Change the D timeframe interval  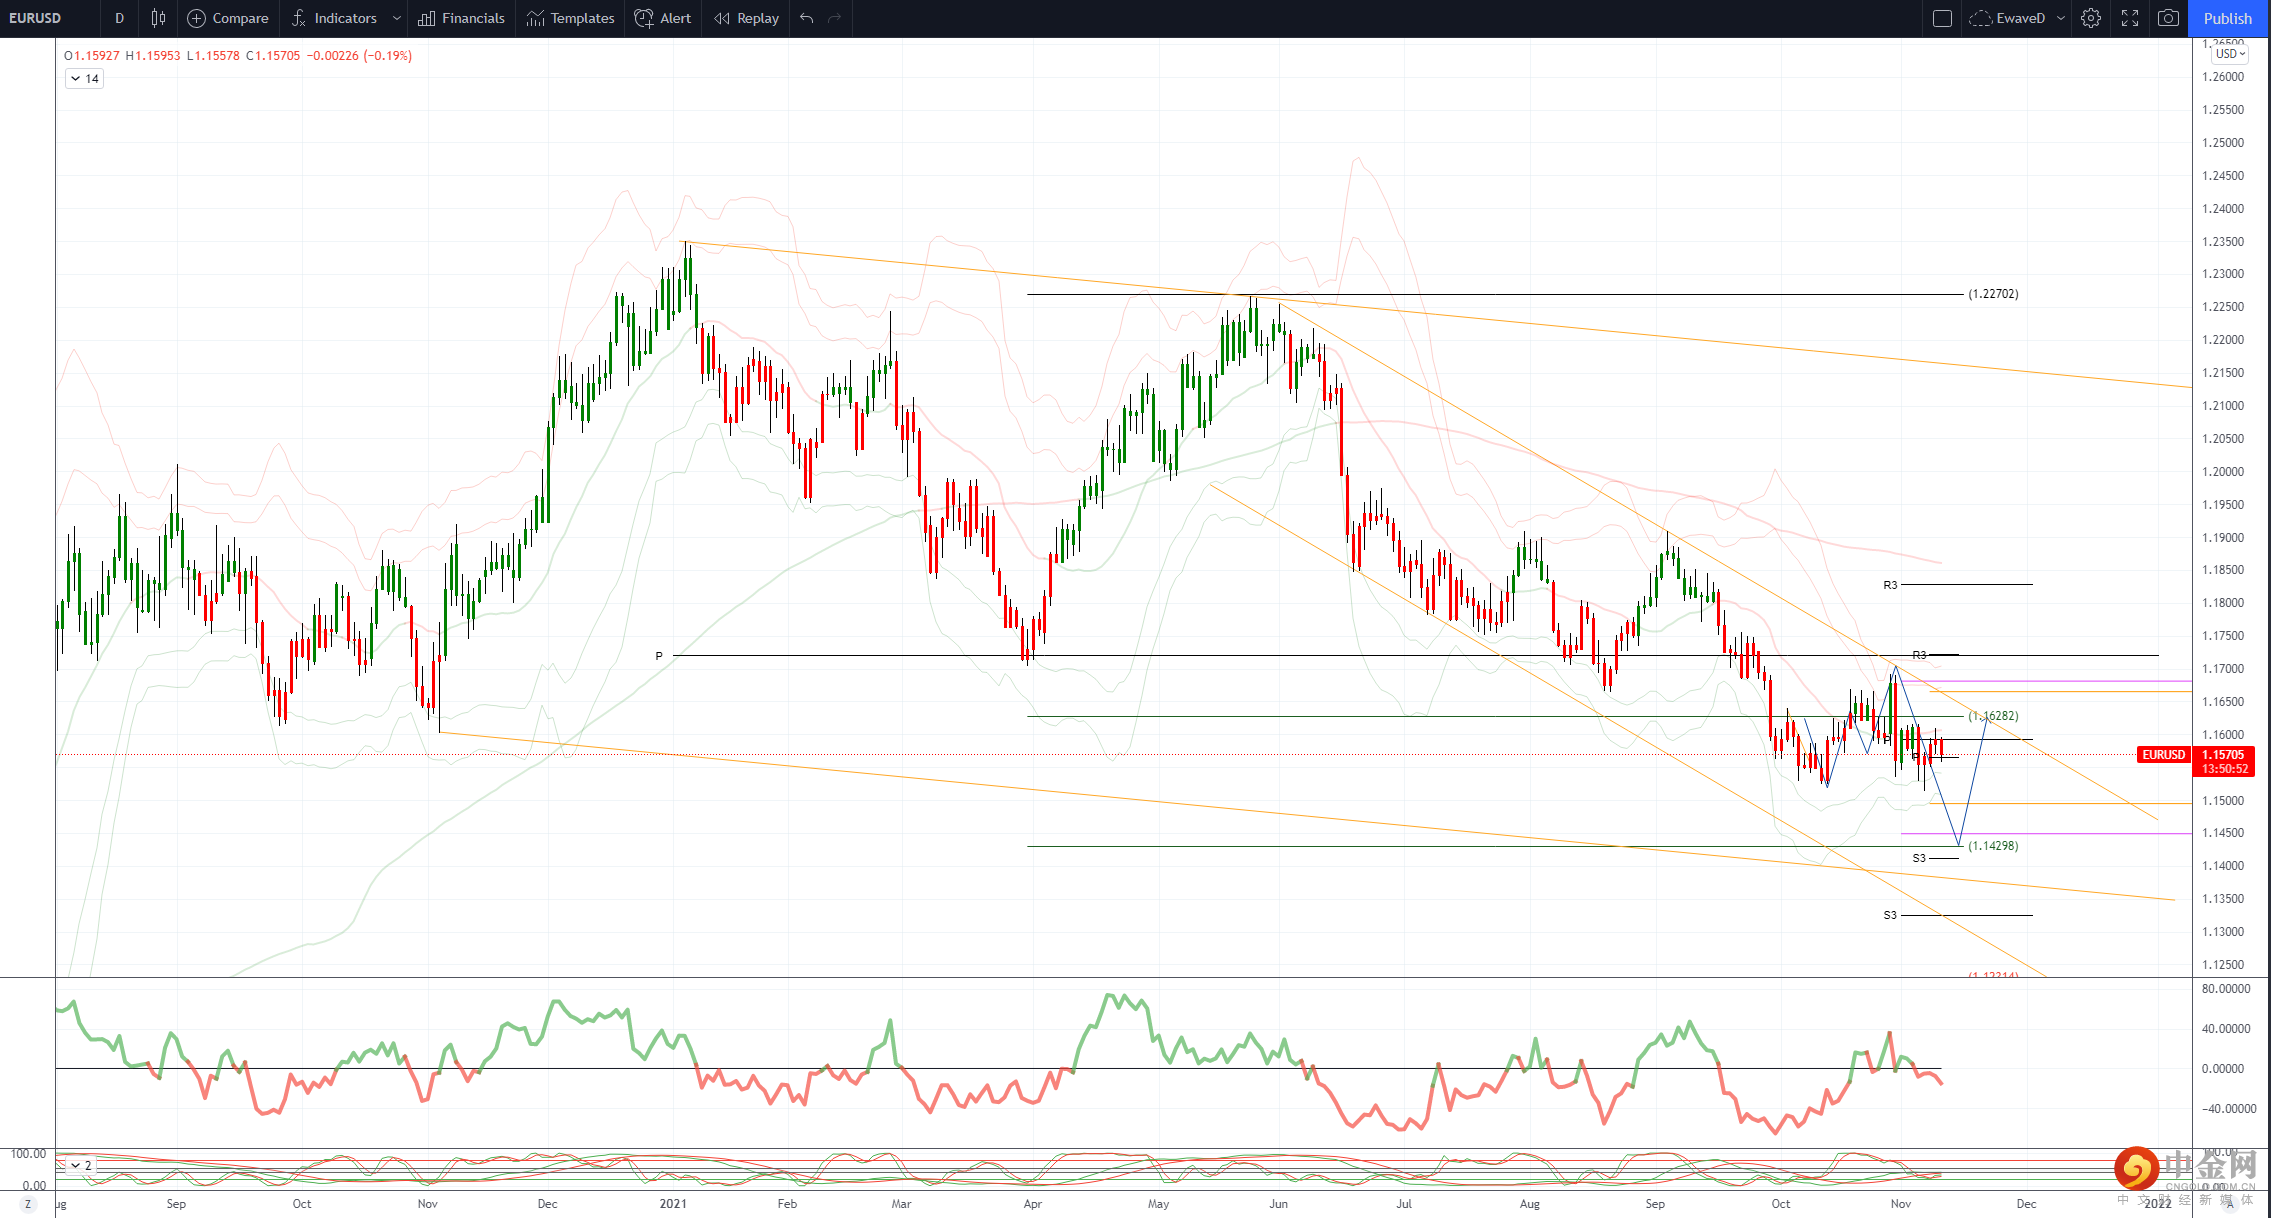pos(119,18)
